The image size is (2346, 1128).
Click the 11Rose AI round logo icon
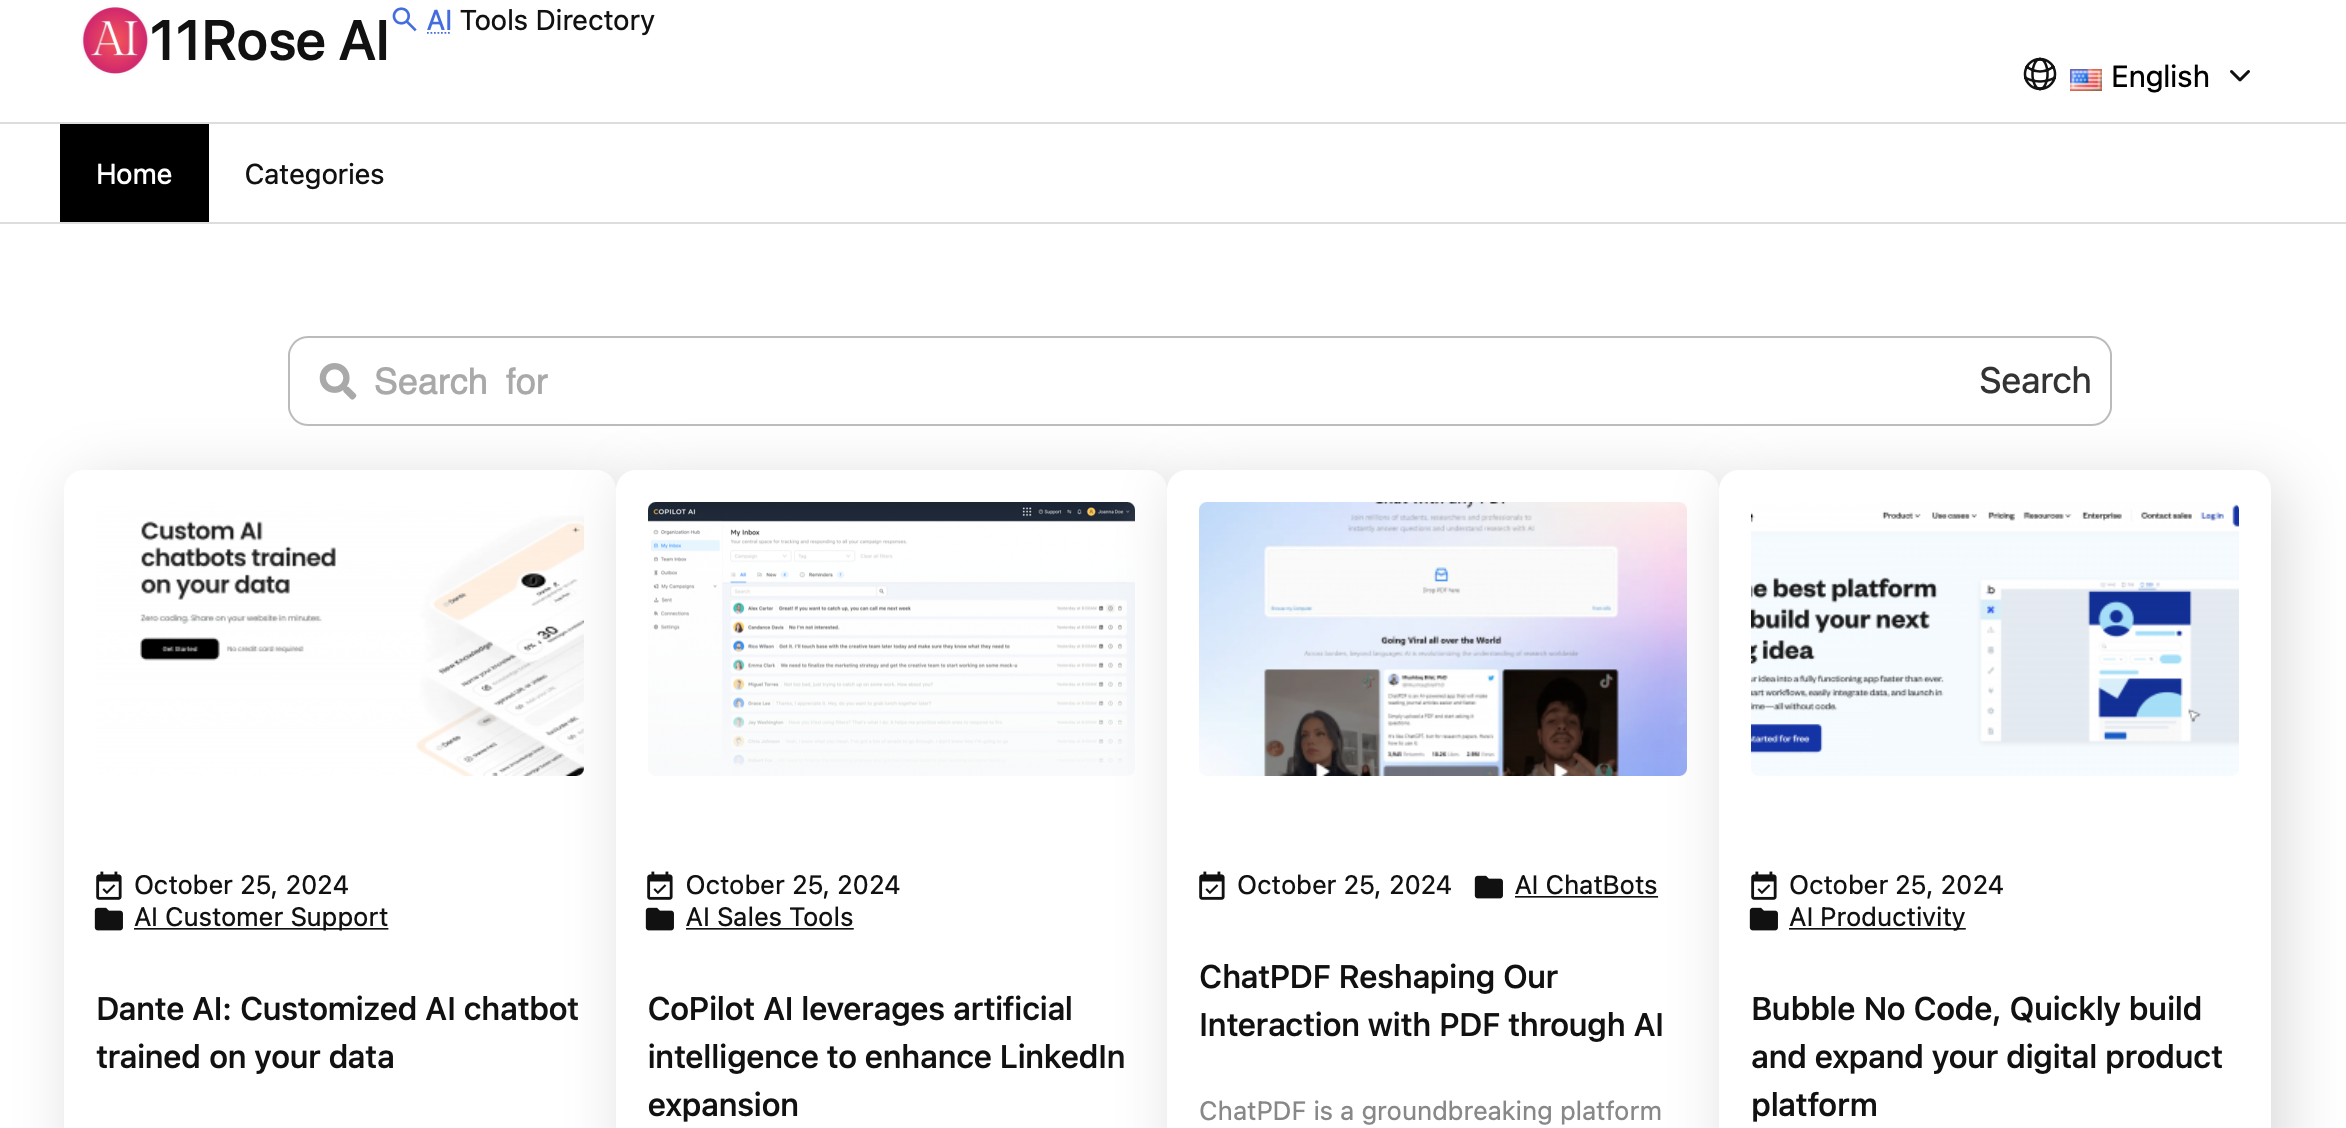(115, 40)
